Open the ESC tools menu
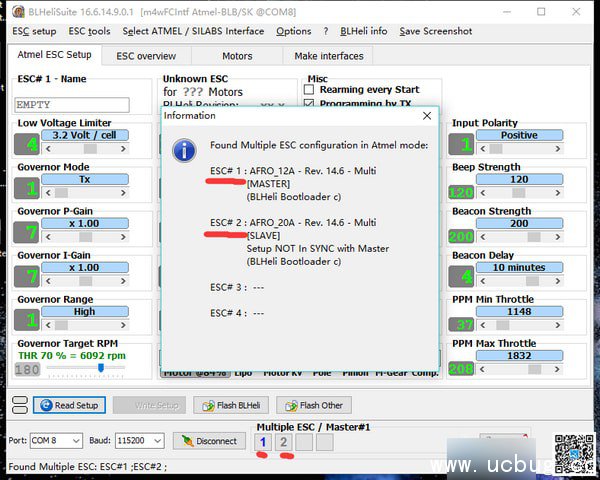Screen dimensions: 600x480 [x=89, y=31]
